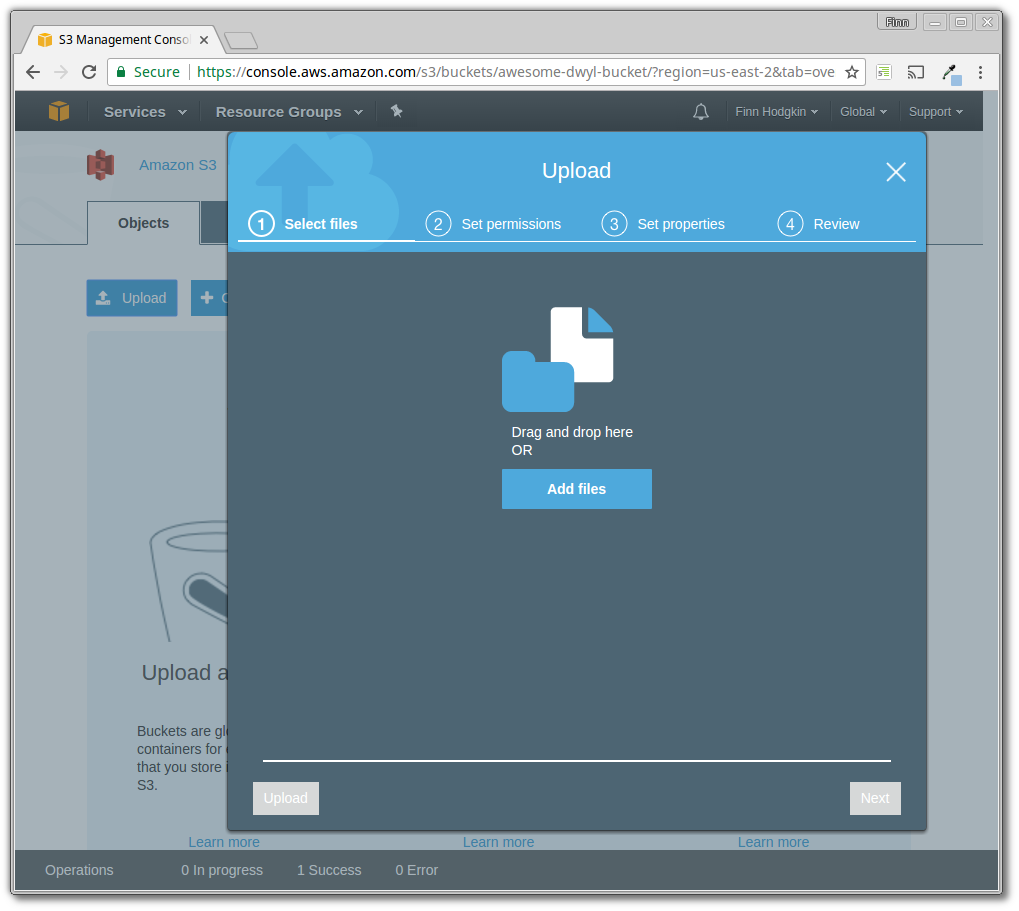Open the Finn Hodgkin account dropdown
This screenshot has height=911, width=1019.
777,112
